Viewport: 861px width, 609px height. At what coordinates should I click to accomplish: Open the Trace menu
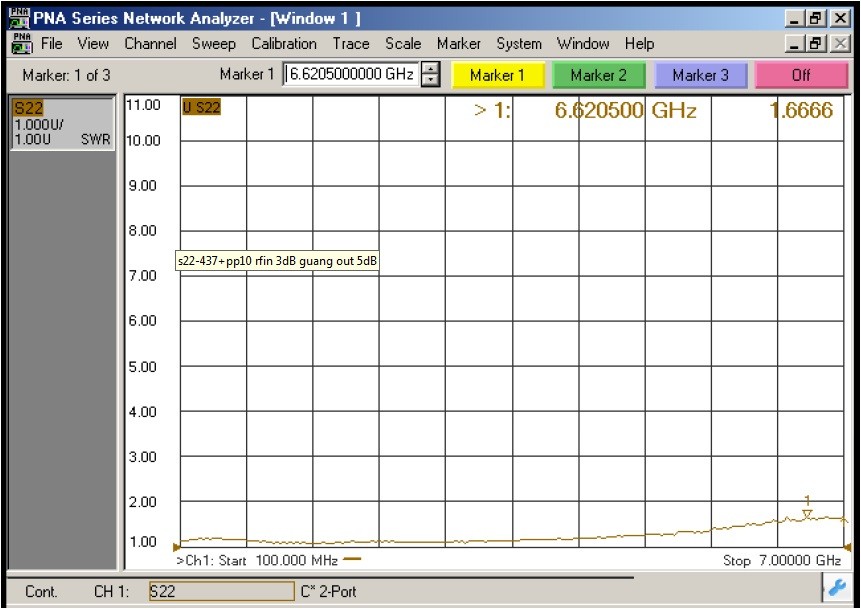click(x=351, y=43)
